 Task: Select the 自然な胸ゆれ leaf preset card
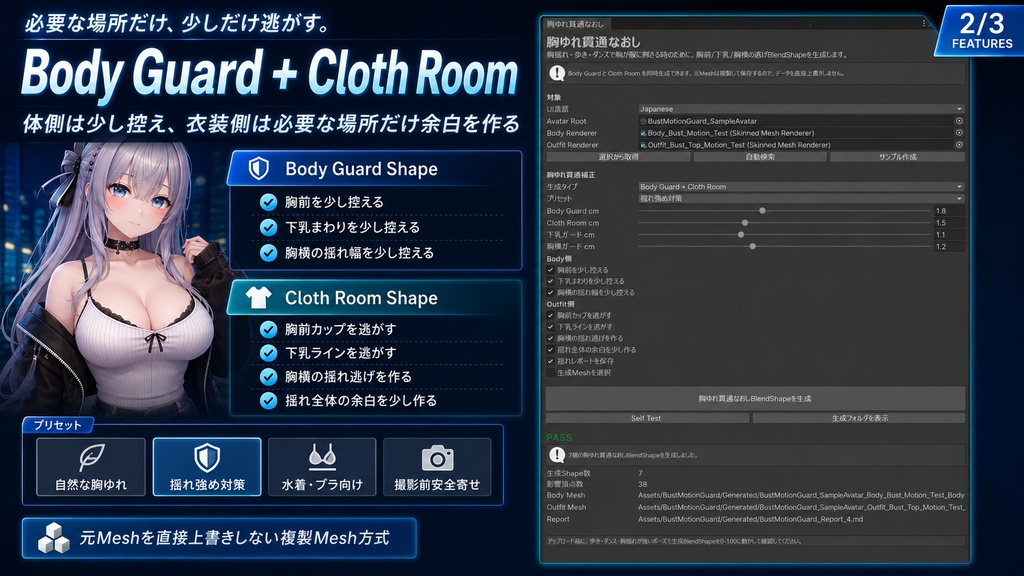click(x=91, y=467)
